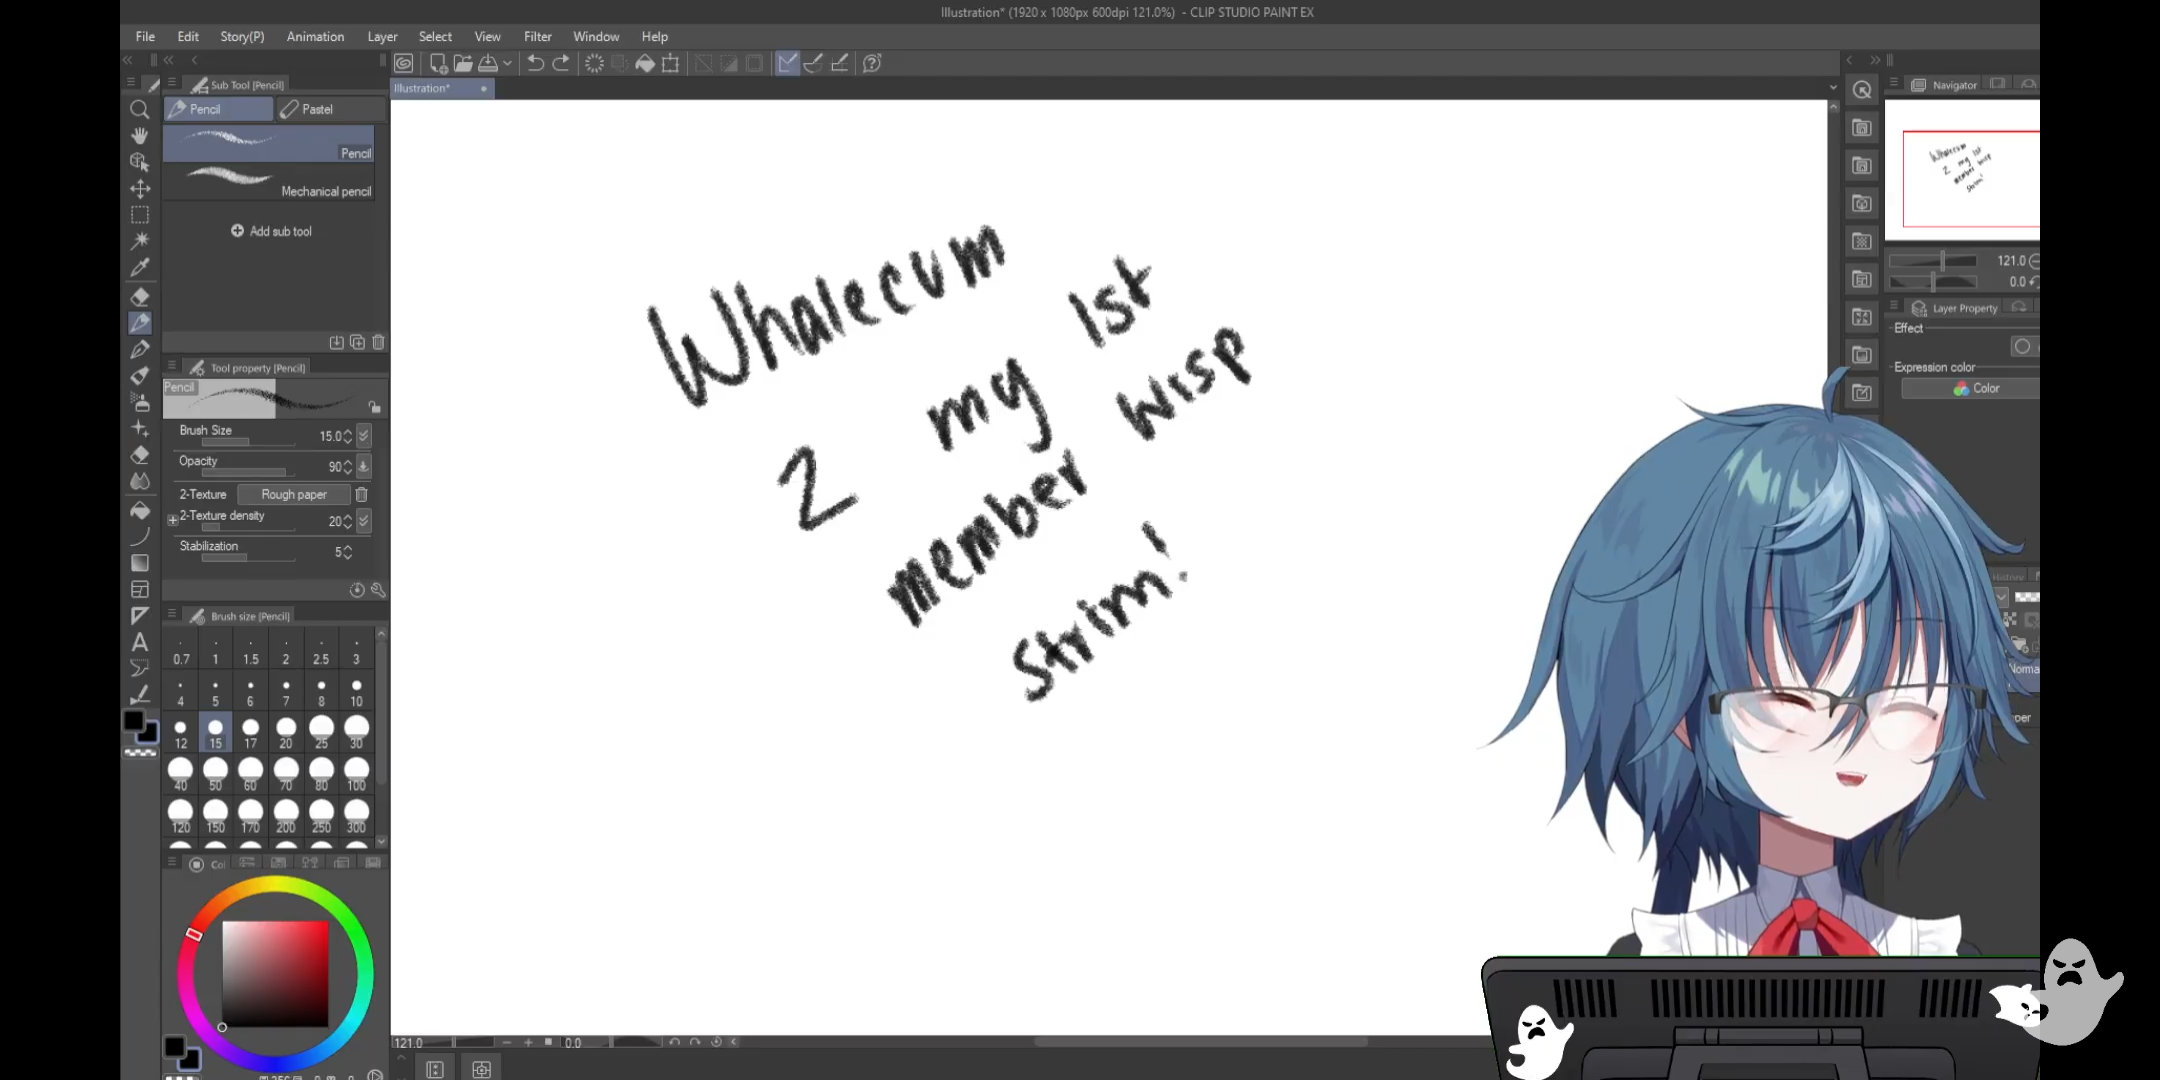This screenshot has width=2160, height=1080.
Task: Select the Eraser tool
Action: pyautogui.click(x=140, y=296)
